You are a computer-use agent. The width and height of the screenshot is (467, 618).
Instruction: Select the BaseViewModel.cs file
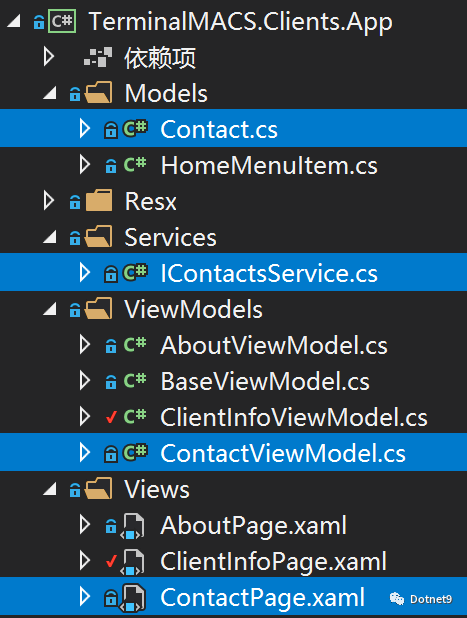coord(265,382)
